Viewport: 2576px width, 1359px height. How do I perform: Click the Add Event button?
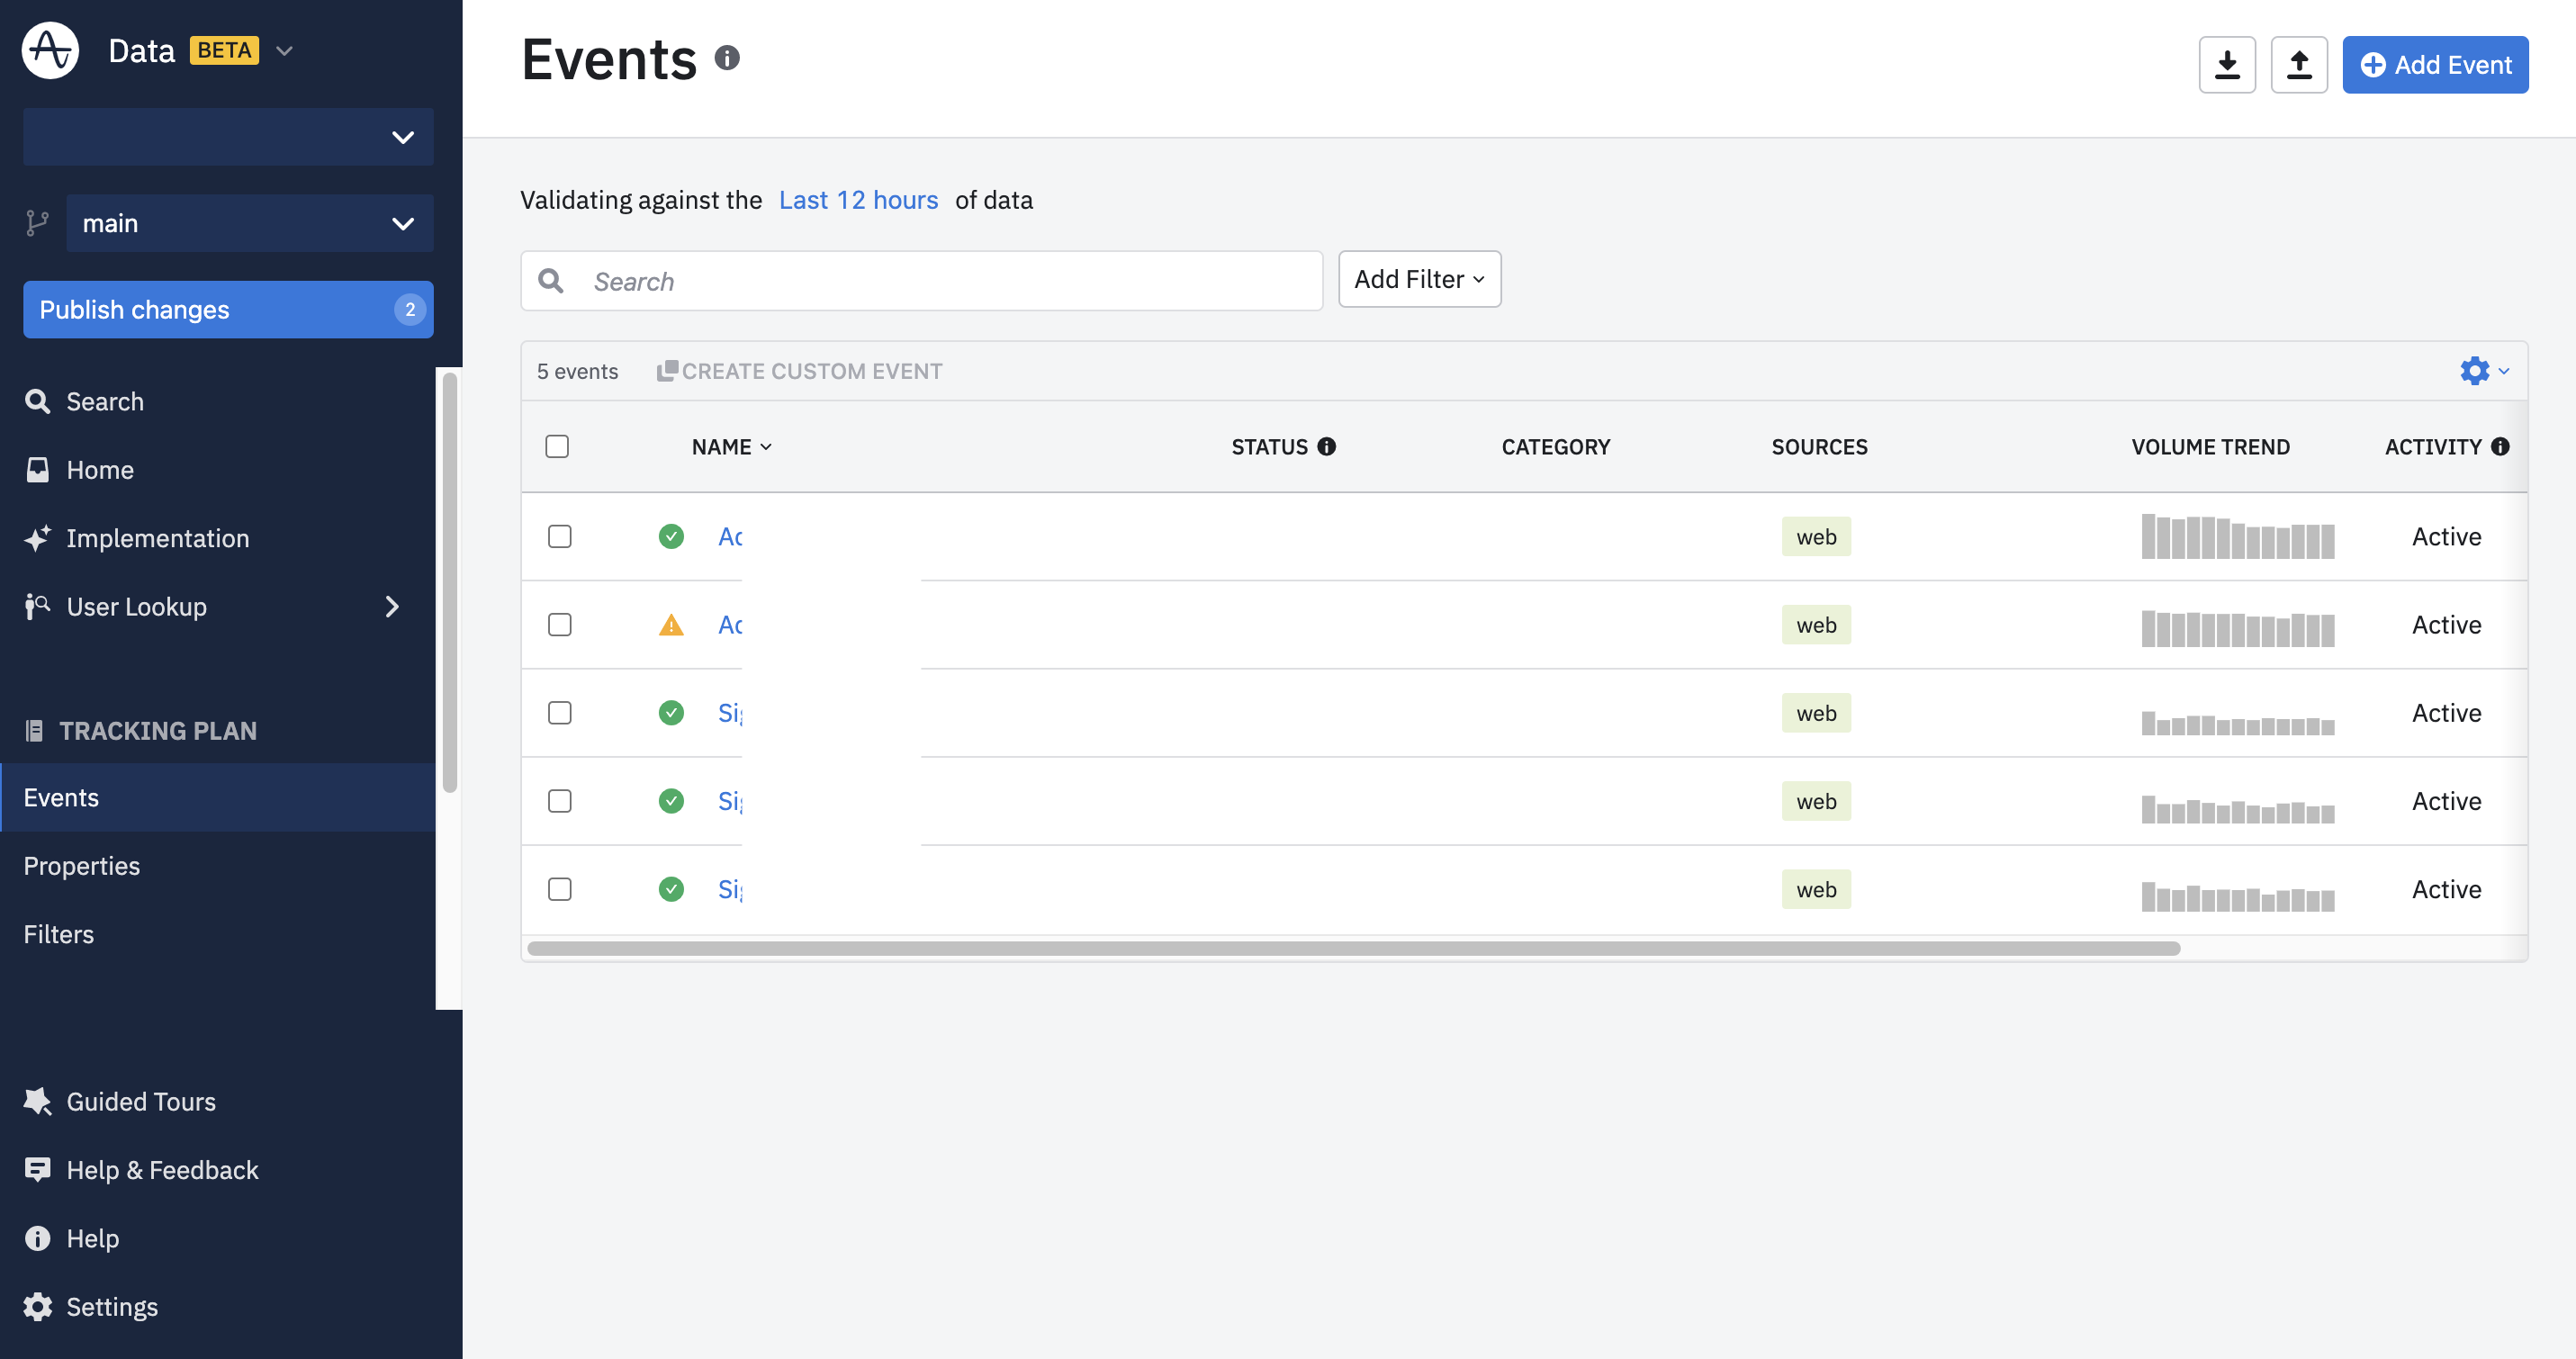(2434, 65)
